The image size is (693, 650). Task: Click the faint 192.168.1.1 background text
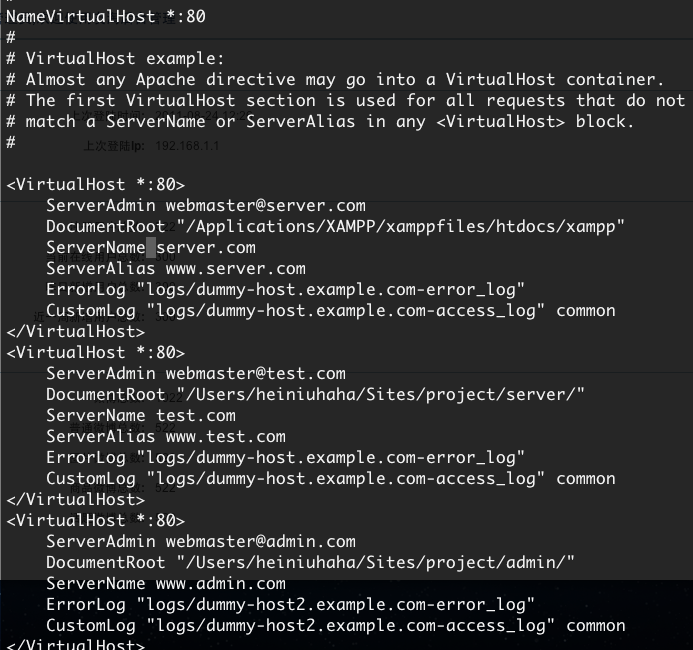[x=187, y=146]
